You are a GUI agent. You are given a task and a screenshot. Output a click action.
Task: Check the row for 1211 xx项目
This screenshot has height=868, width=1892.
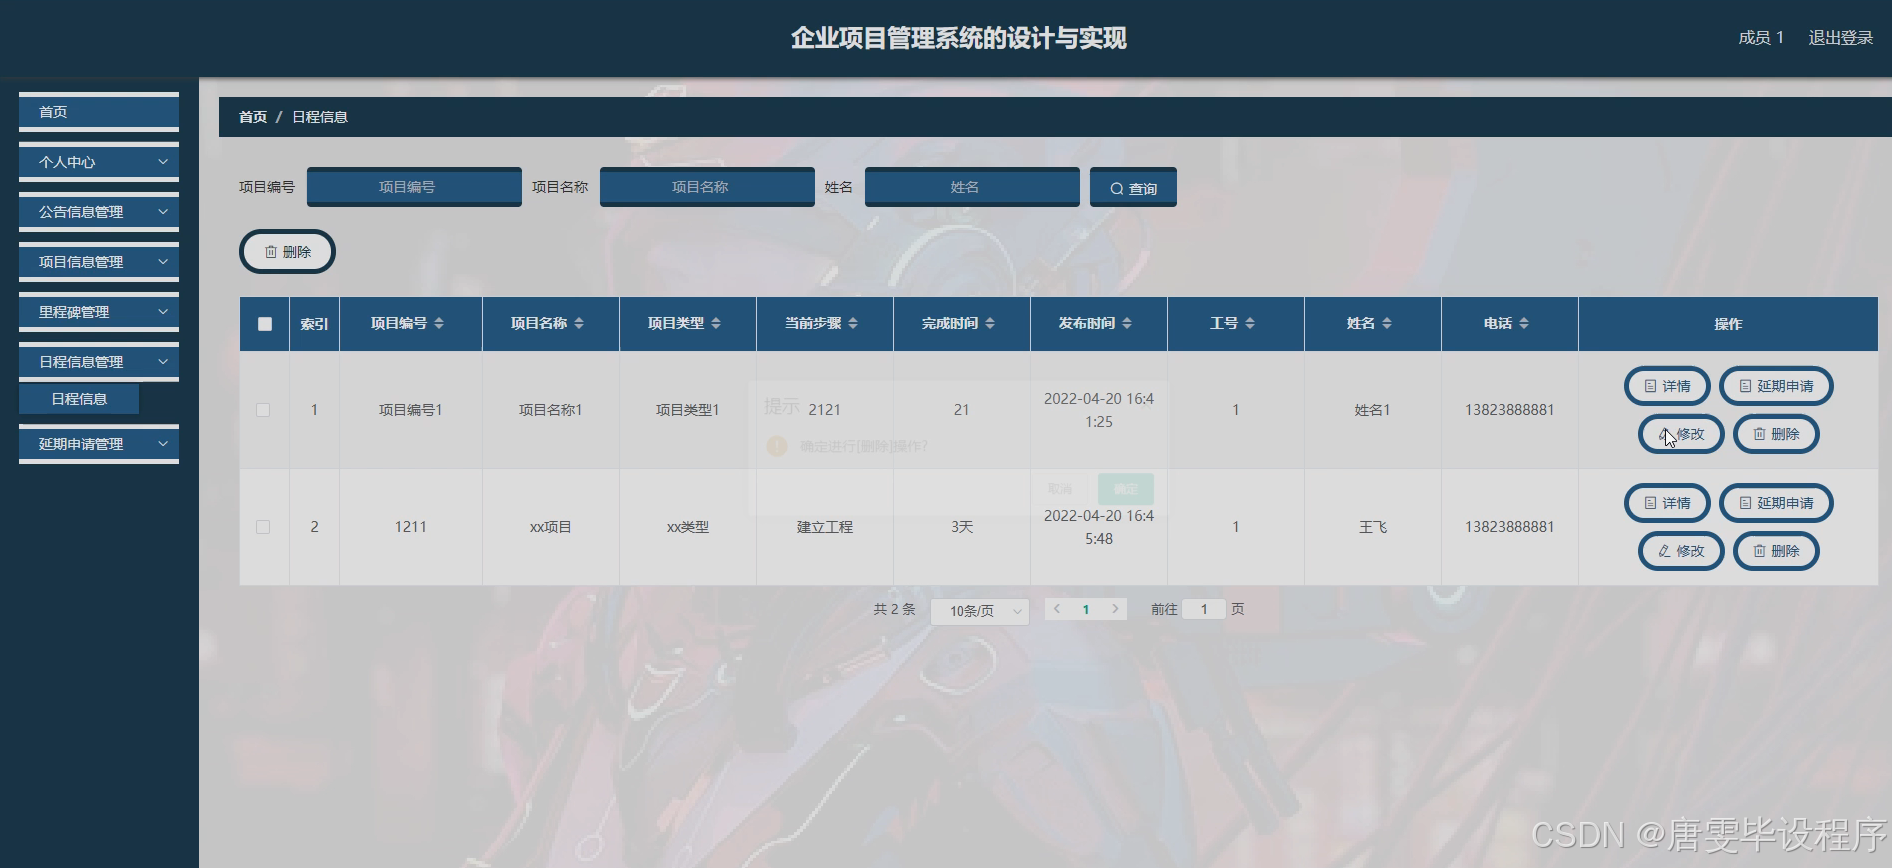(263, 527)
